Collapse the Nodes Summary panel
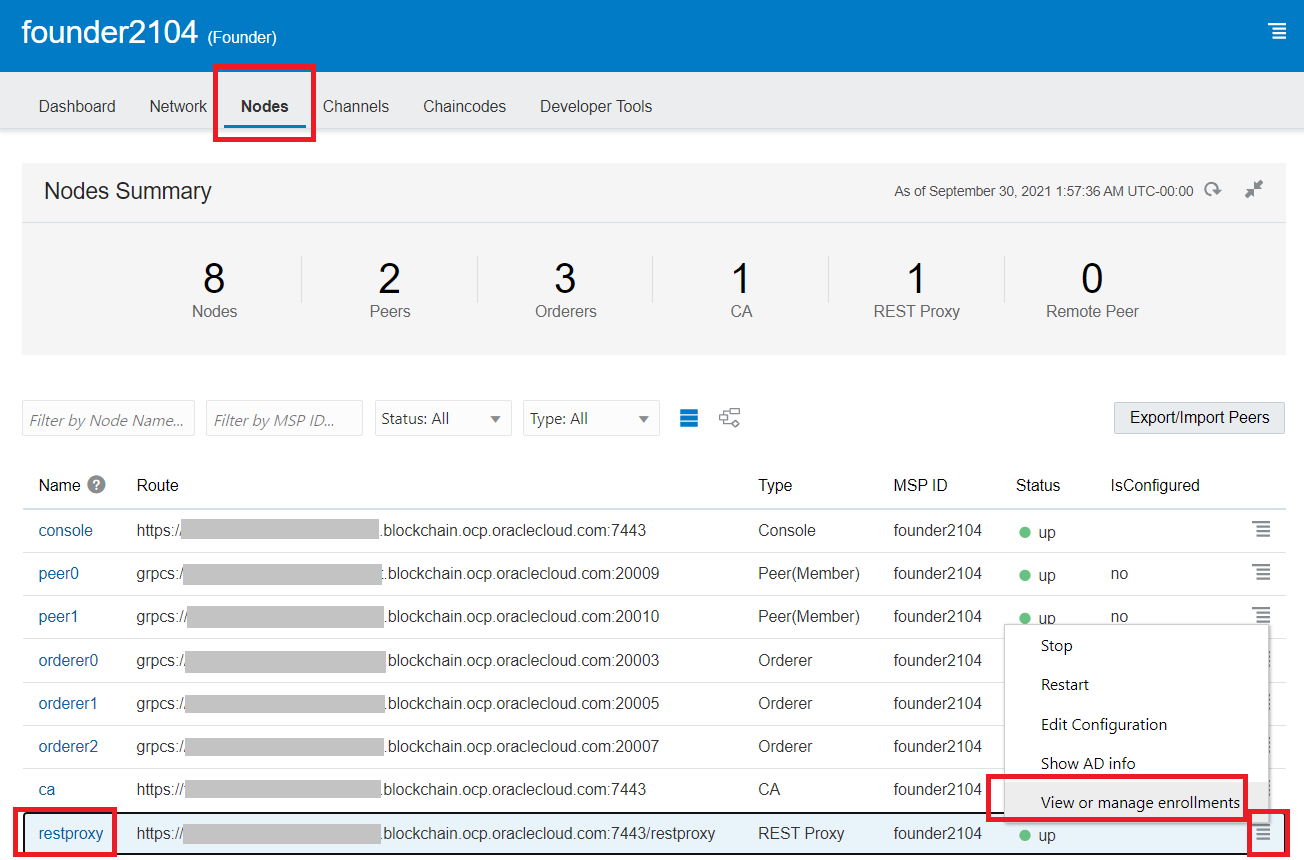 coord(1254,189)
